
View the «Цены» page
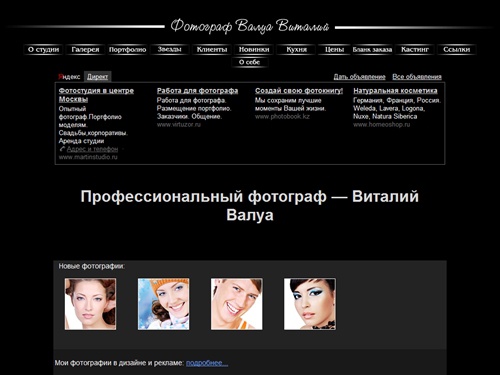tap(334, 50)
